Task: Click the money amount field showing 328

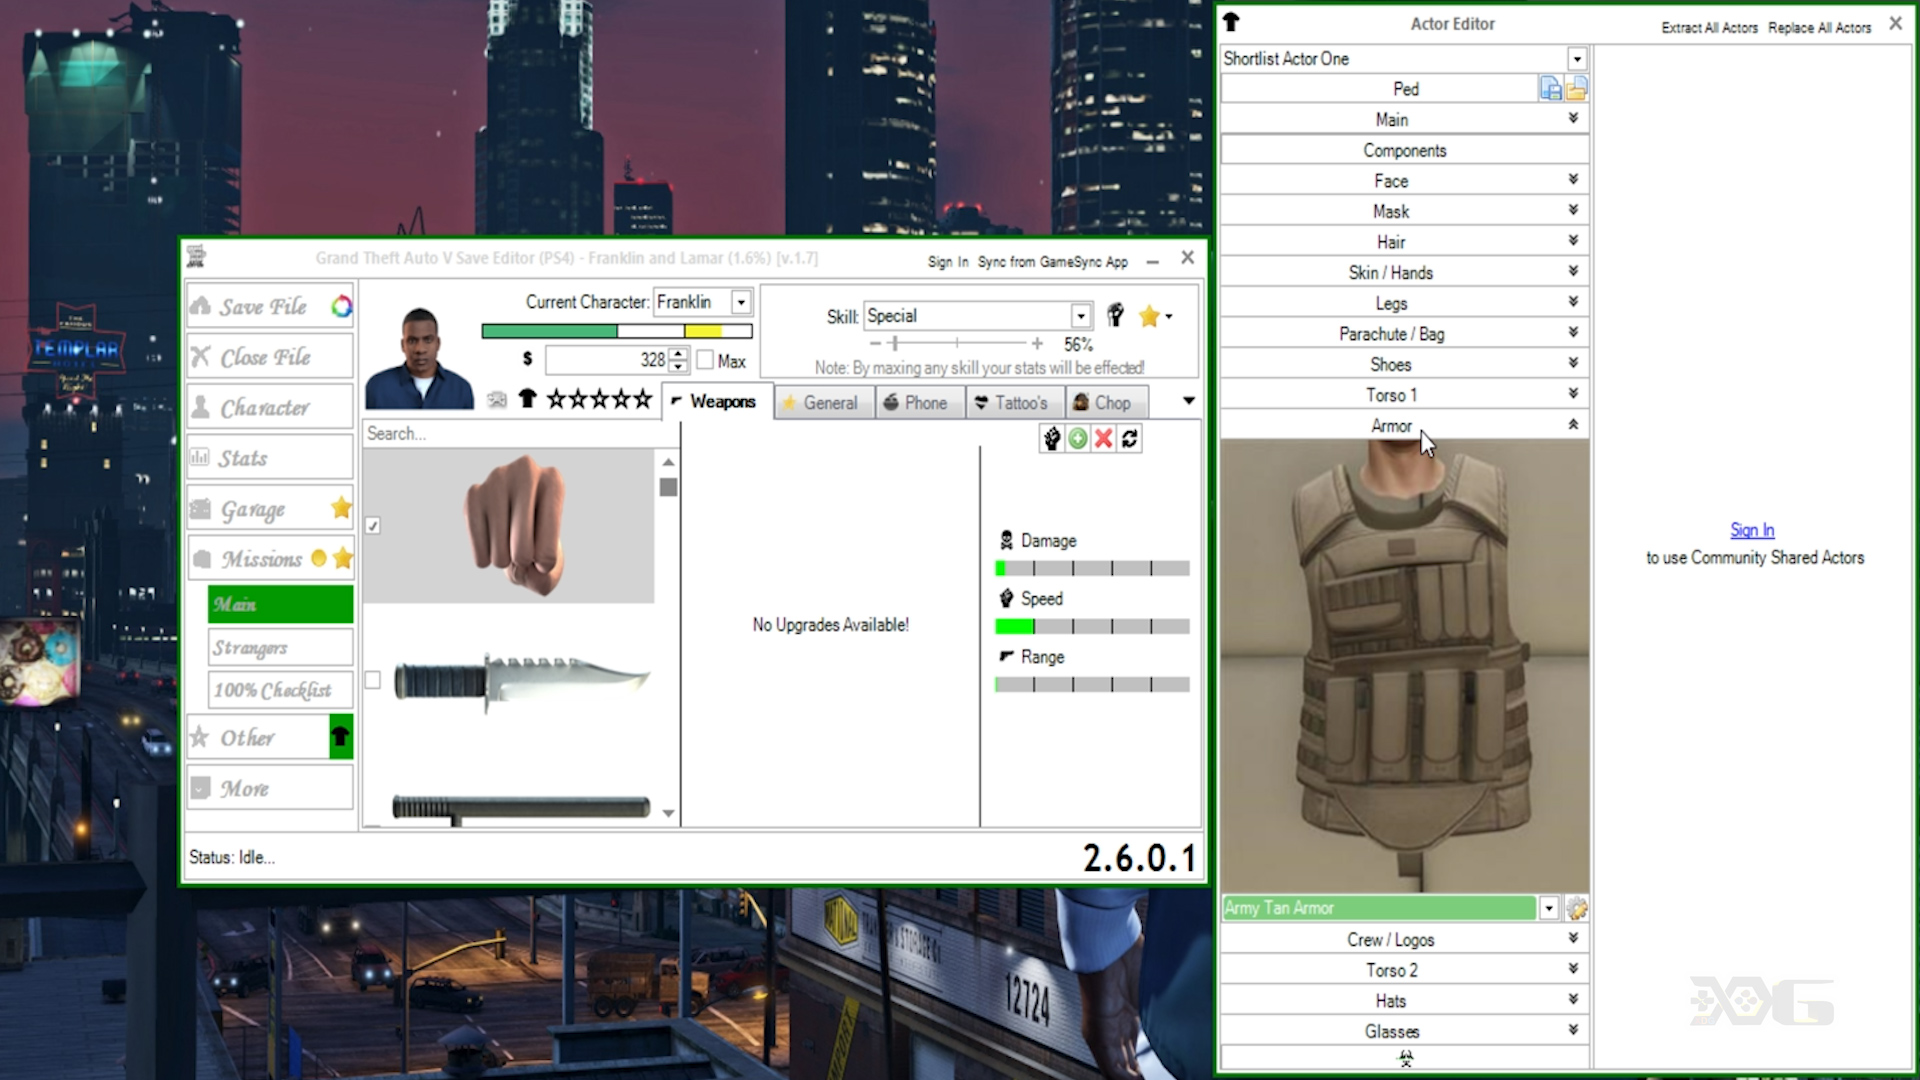Action: (x=608, y=360)
